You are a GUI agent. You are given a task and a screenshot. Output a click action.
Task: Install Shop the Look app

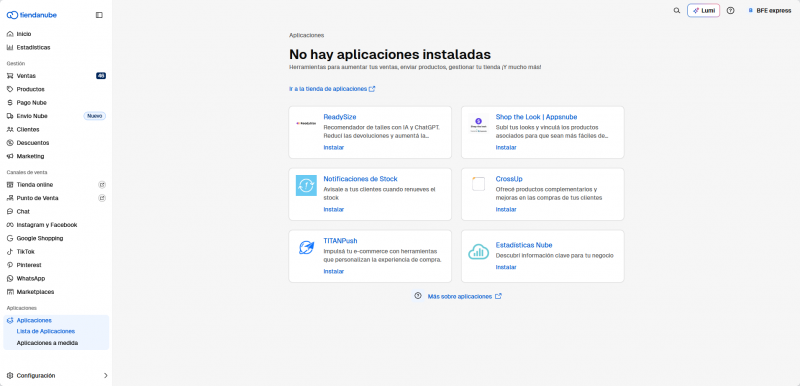click(506, 147)
